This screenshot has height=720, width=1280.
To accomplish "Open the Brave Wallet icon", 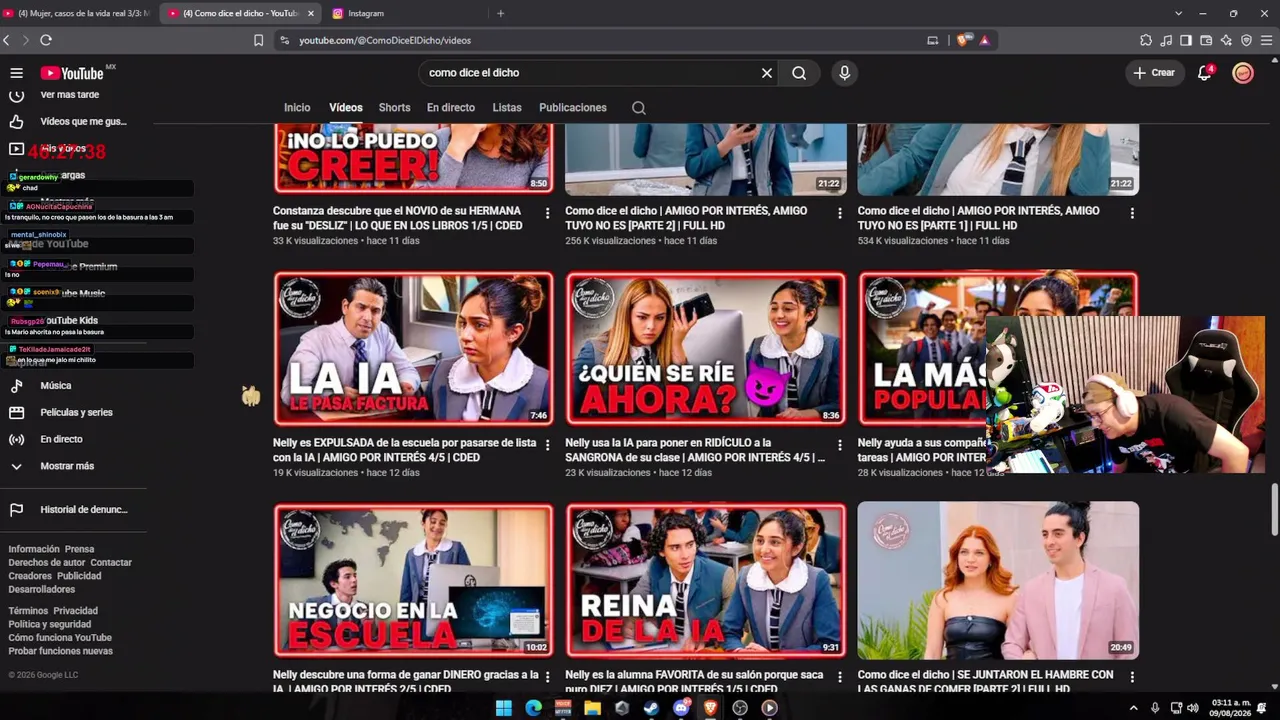I will 1206,40.
